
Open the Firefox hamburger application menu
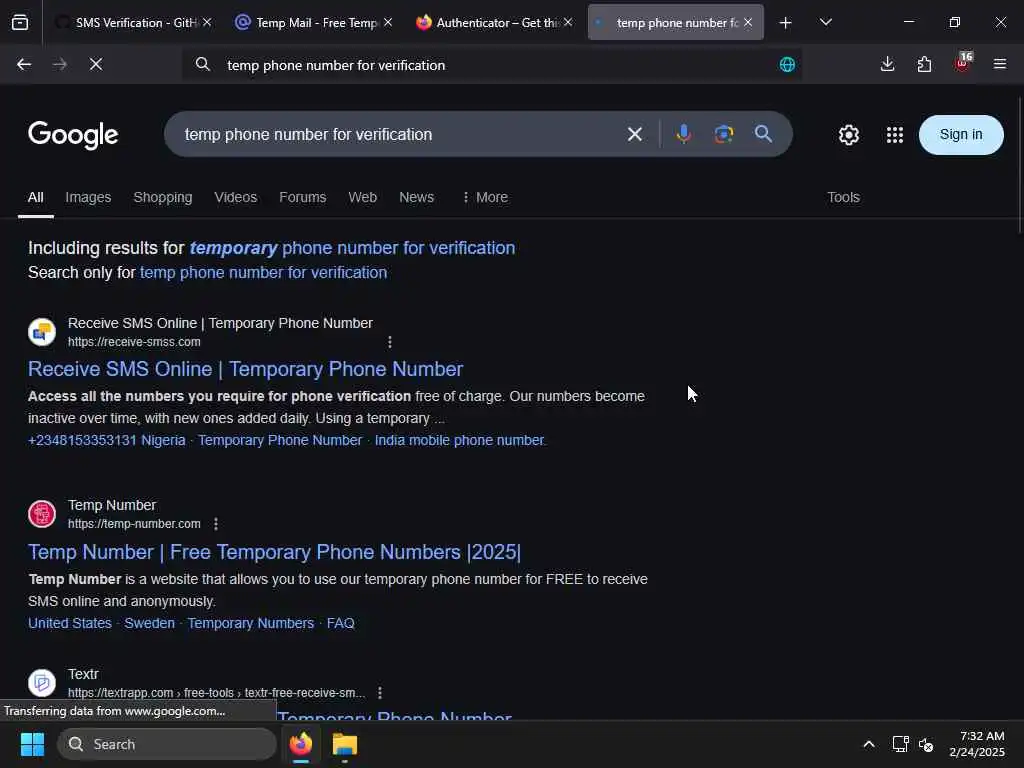coord(1000,65)
